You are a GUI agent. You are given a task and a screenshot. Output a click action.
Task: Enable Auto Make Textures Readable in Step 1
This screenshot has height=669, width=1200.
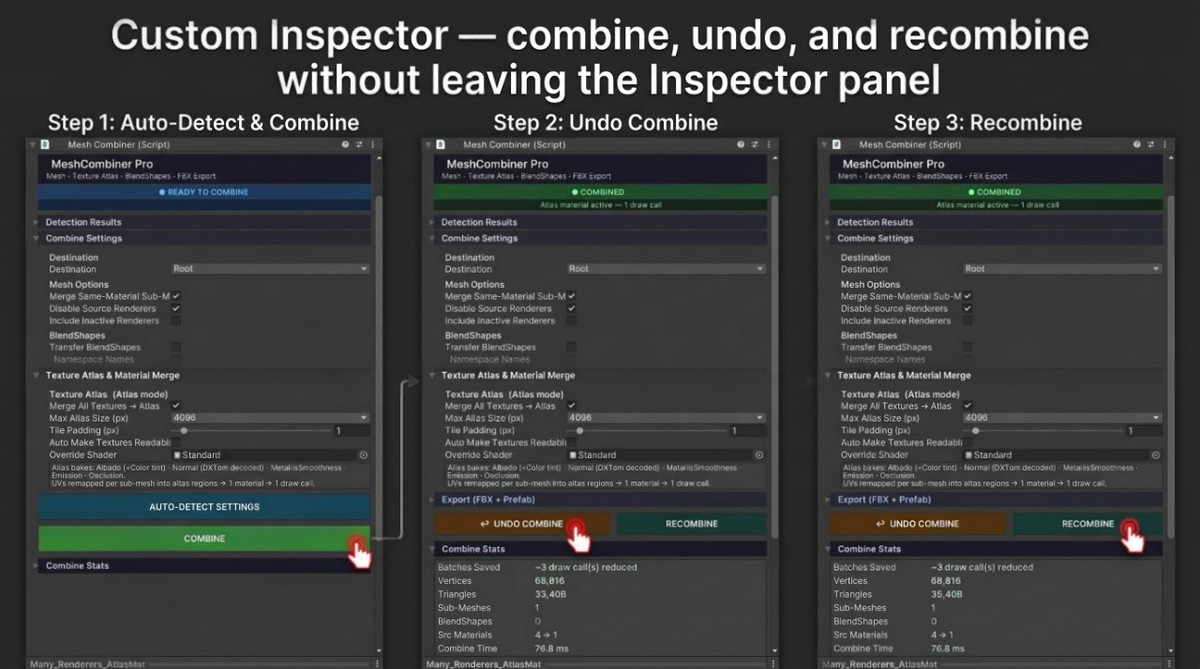coord(176,442)
